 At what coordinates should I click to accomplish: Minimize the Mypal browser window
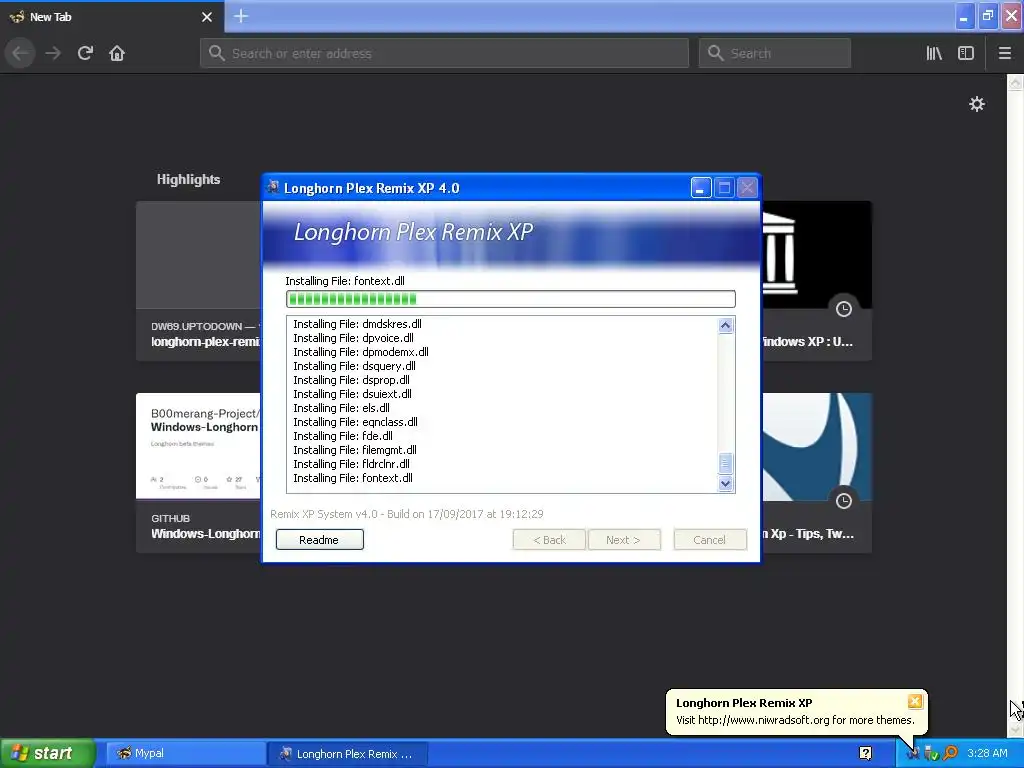click(964, 16)
